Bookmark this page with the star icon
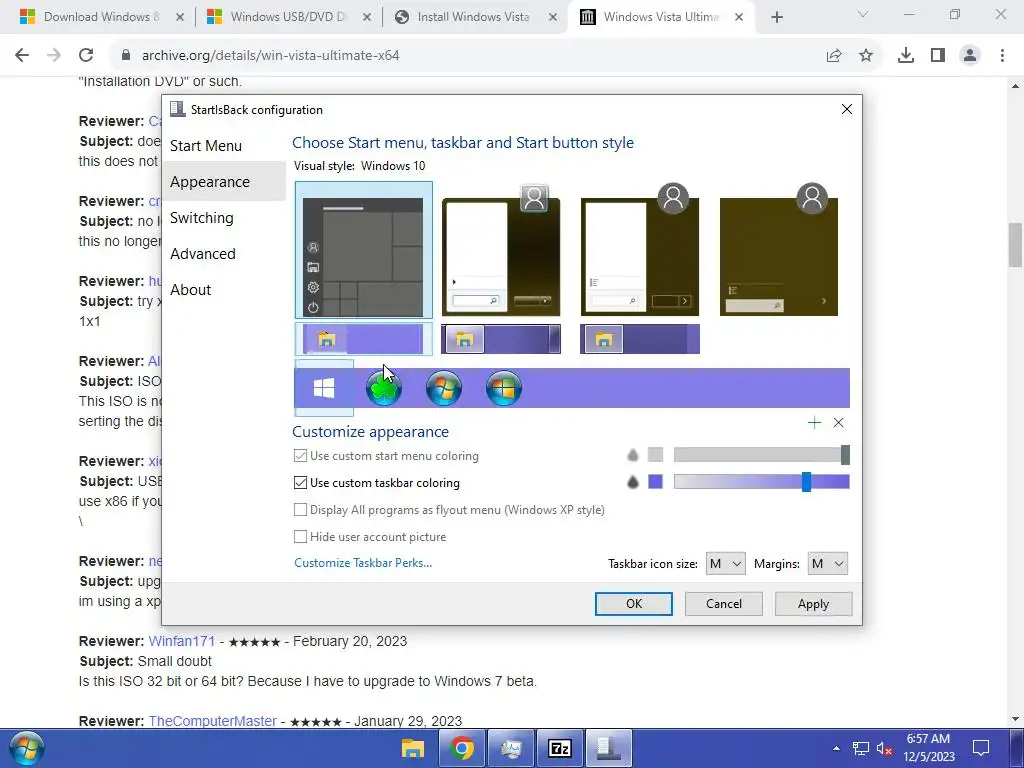The height and width of the screenshot is (768, 1024). click(x=866, y=56)
